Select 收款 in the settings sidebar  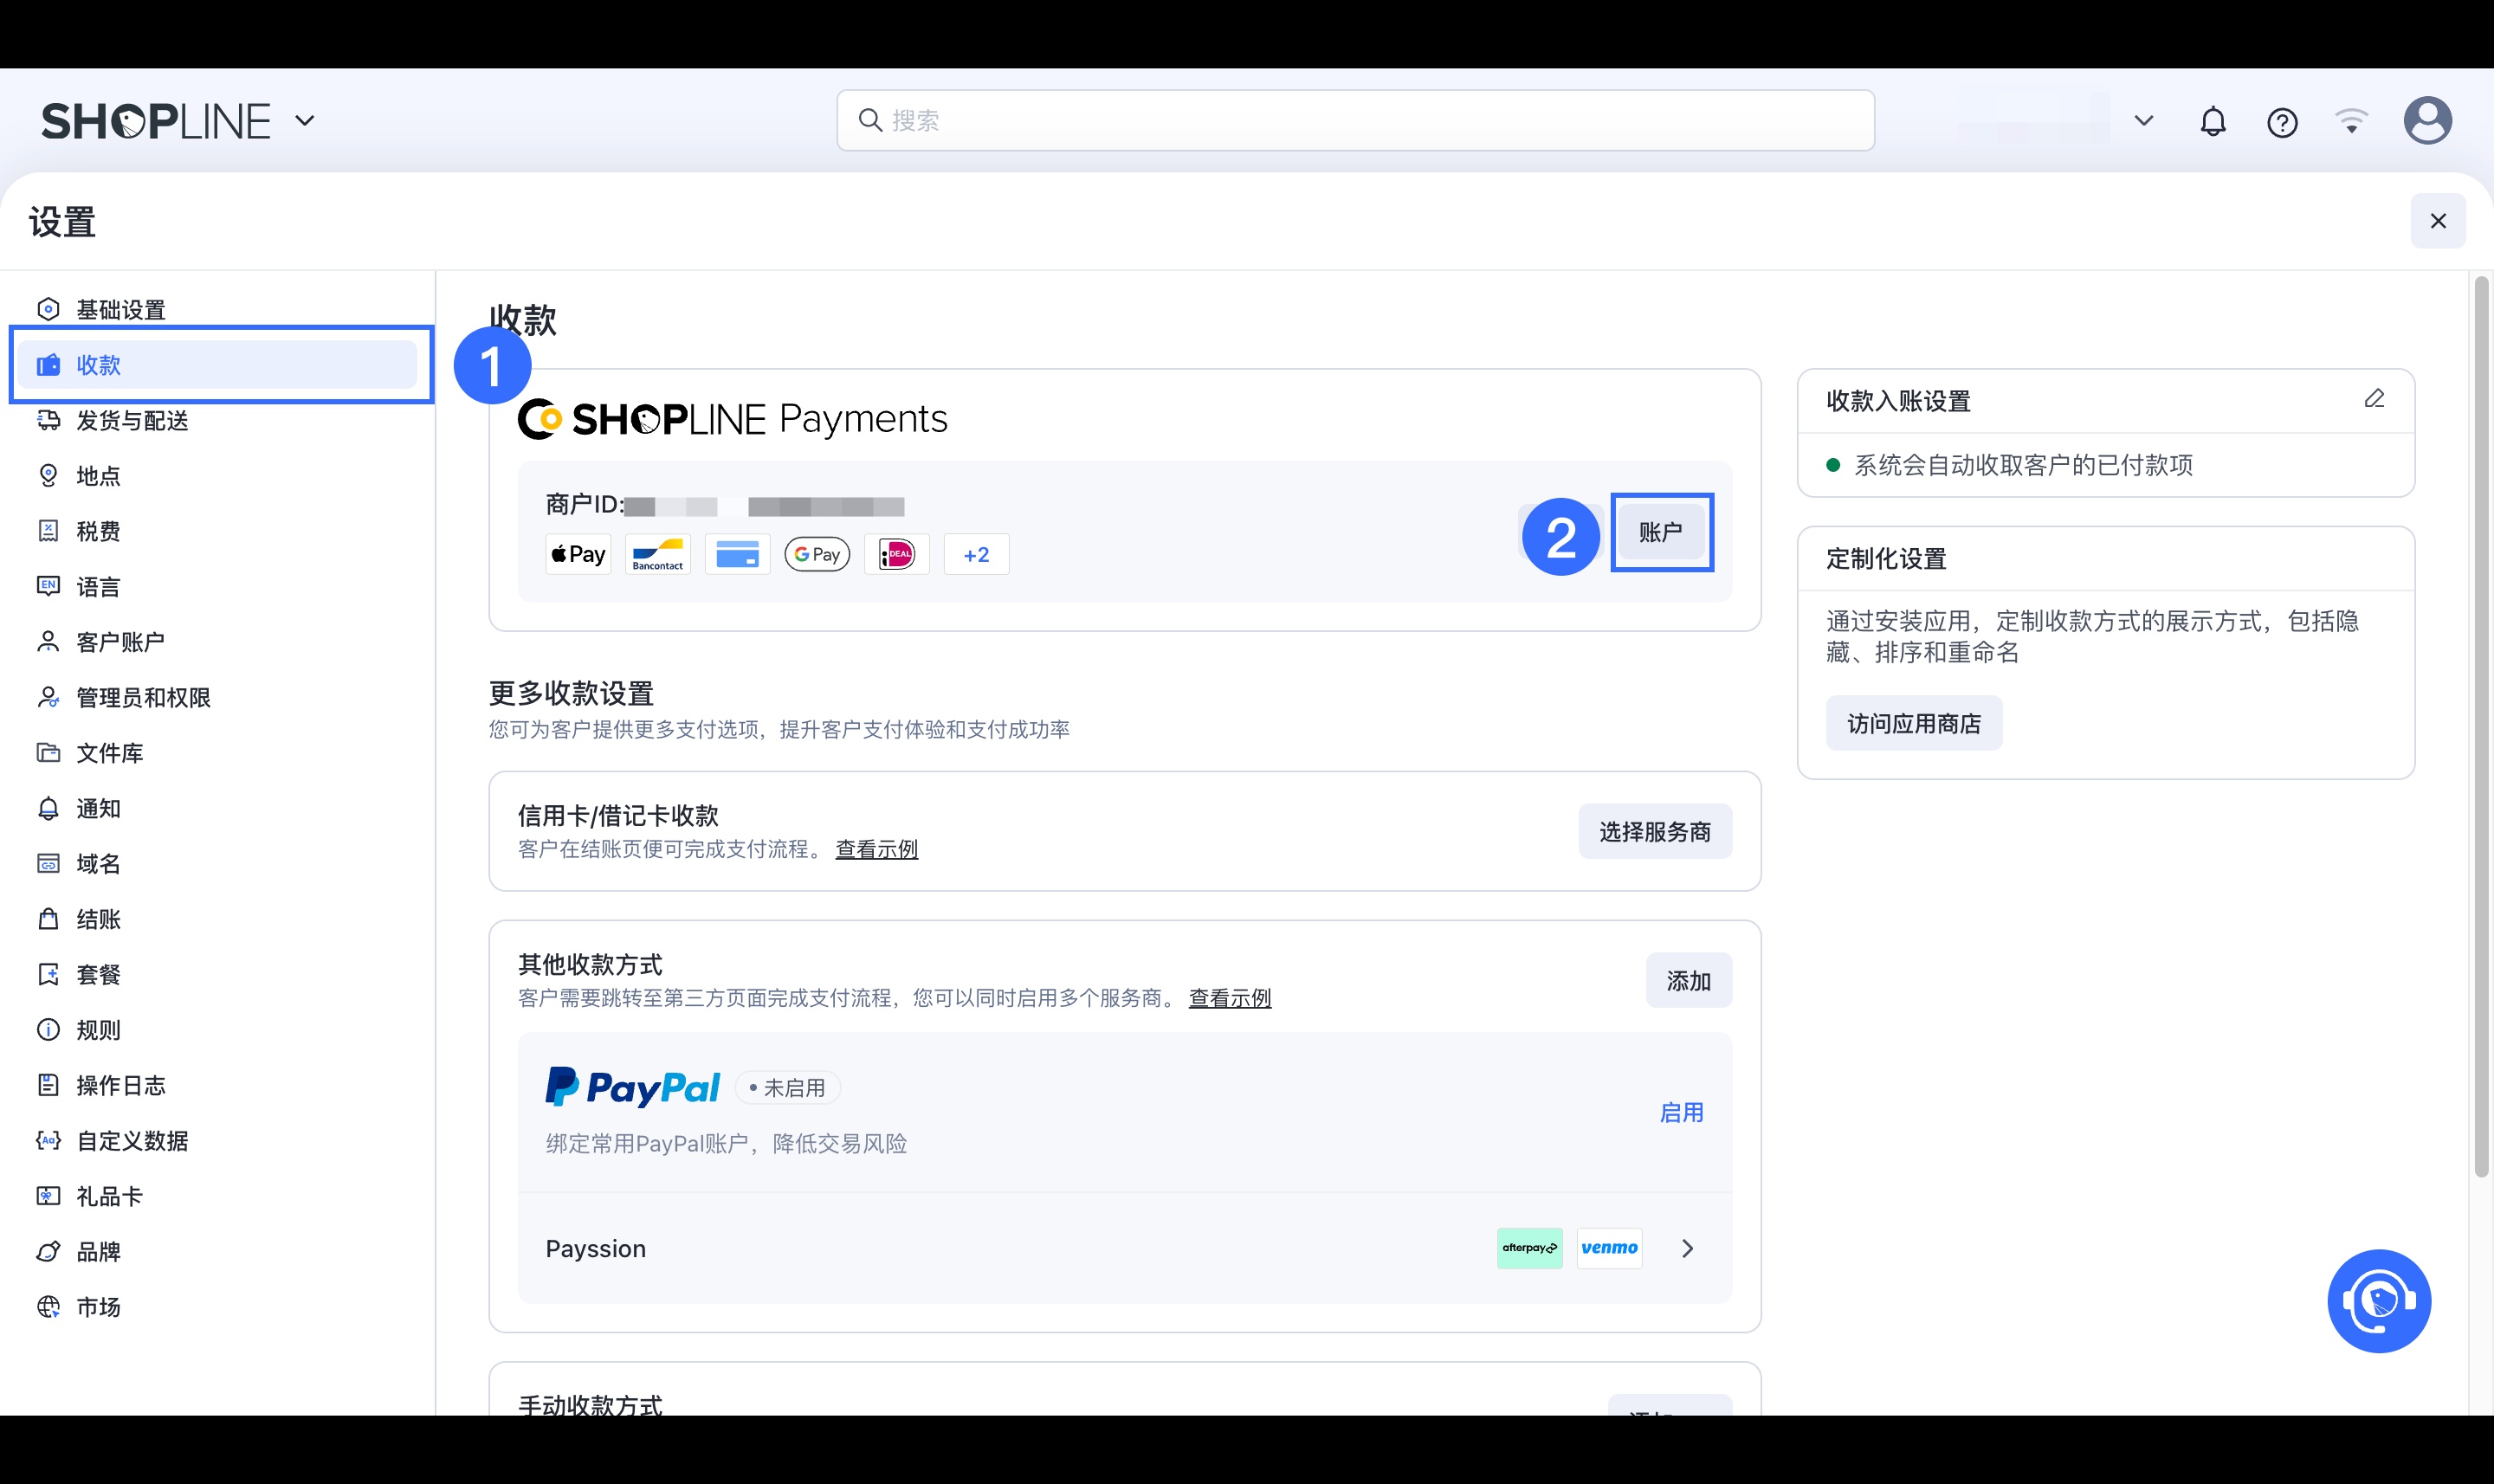[218, 364]
